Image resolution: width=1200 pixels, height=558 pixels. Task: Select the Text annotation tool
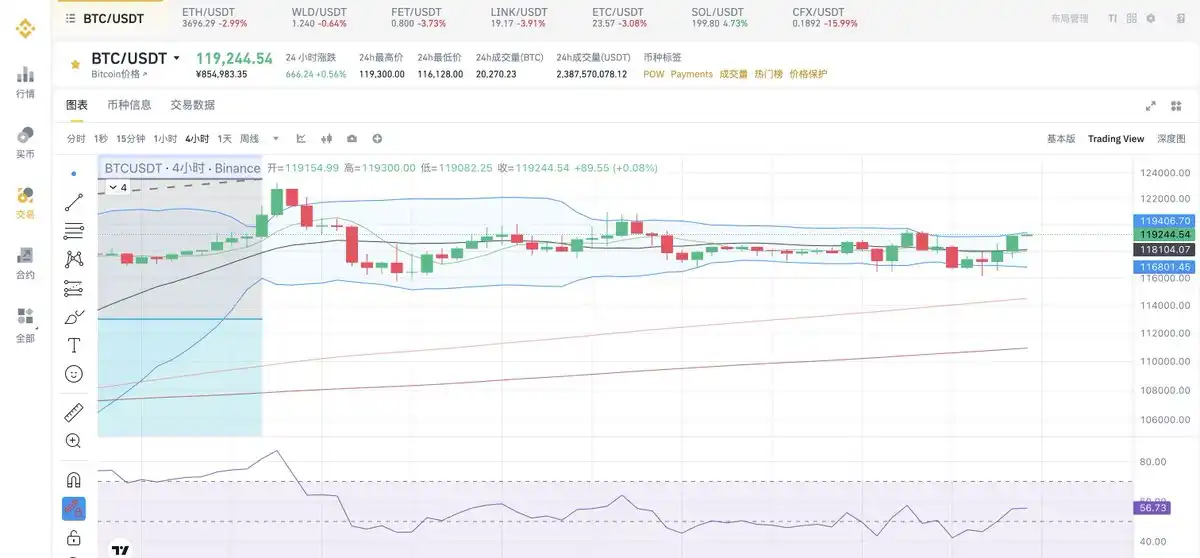(74, 345)
